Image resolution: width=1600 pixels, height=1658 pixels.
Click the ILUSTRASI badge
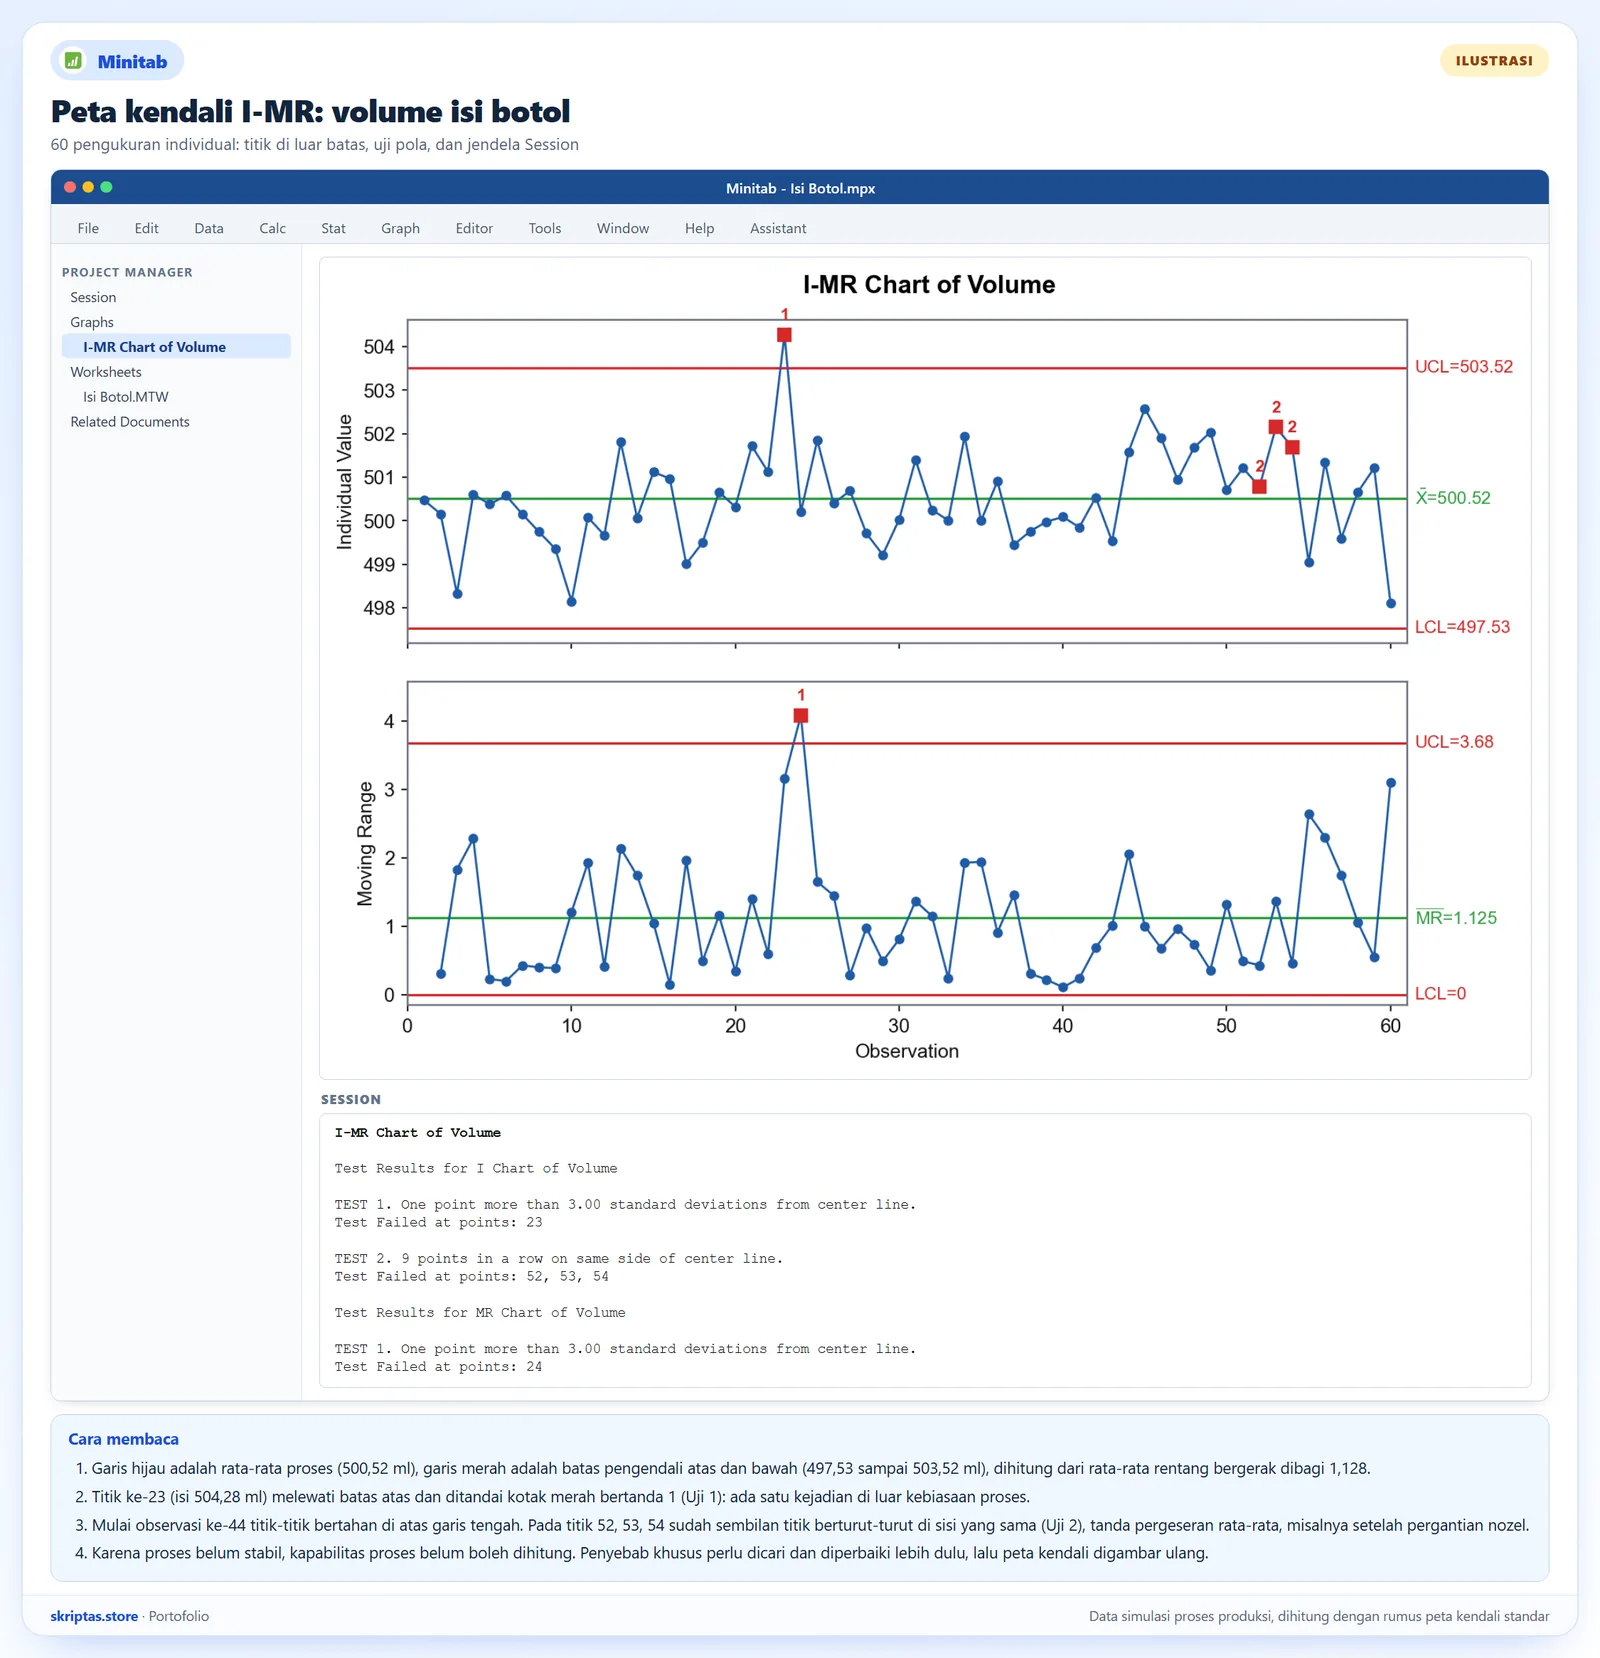point(1494,60)
